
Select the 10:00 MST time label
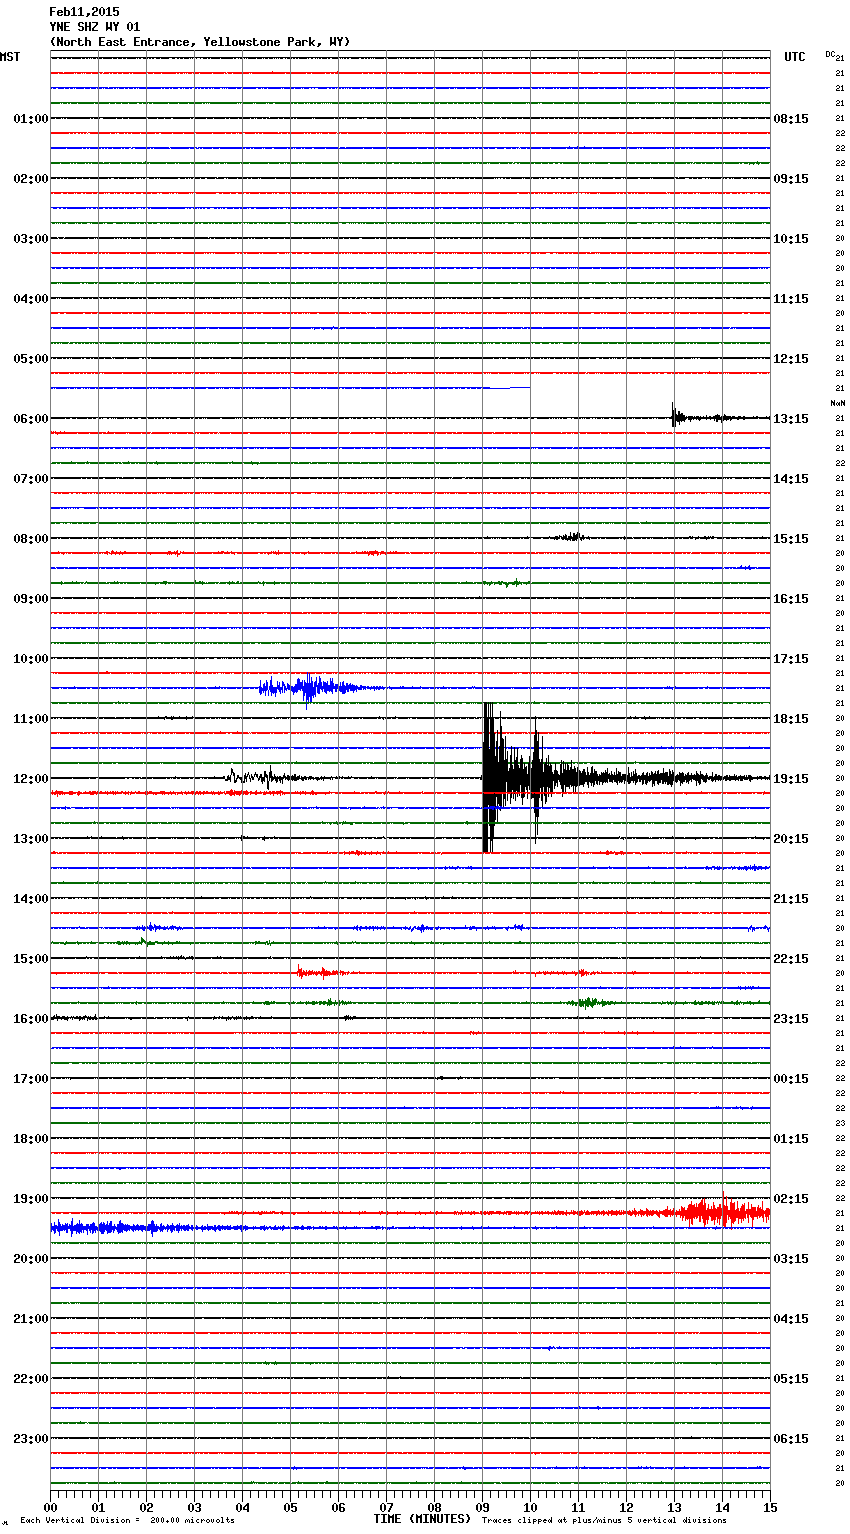point(31,659)
